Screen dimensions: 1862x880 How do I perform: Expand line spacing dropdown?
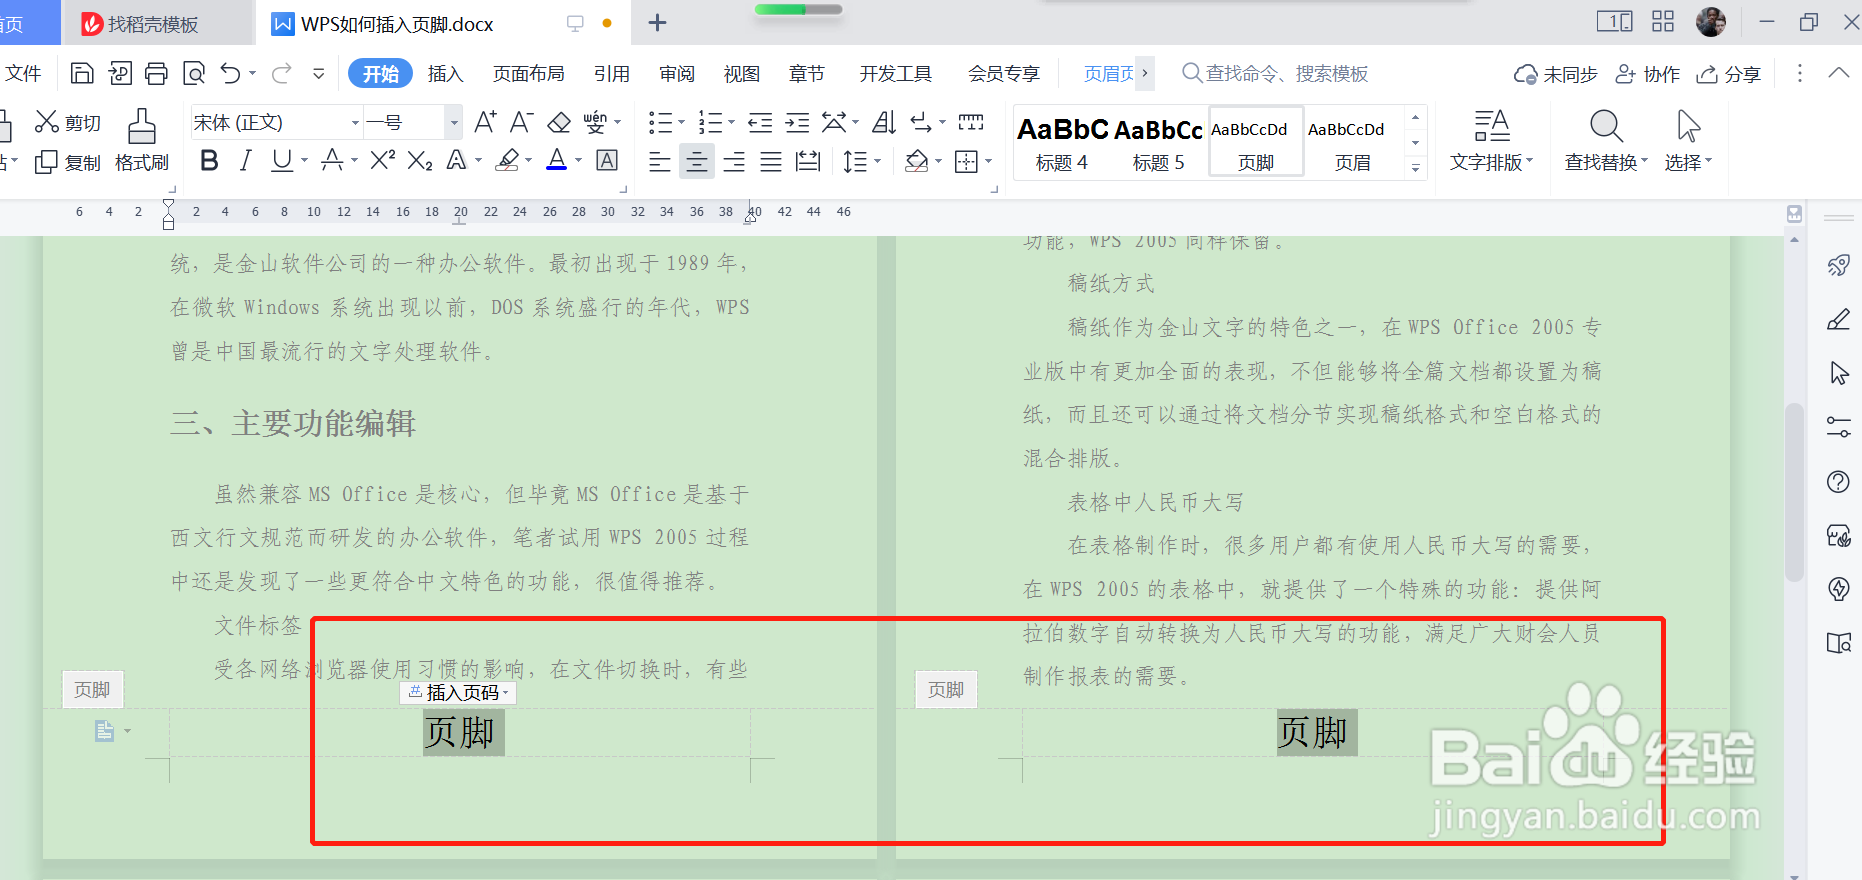(x=877, y=162)
